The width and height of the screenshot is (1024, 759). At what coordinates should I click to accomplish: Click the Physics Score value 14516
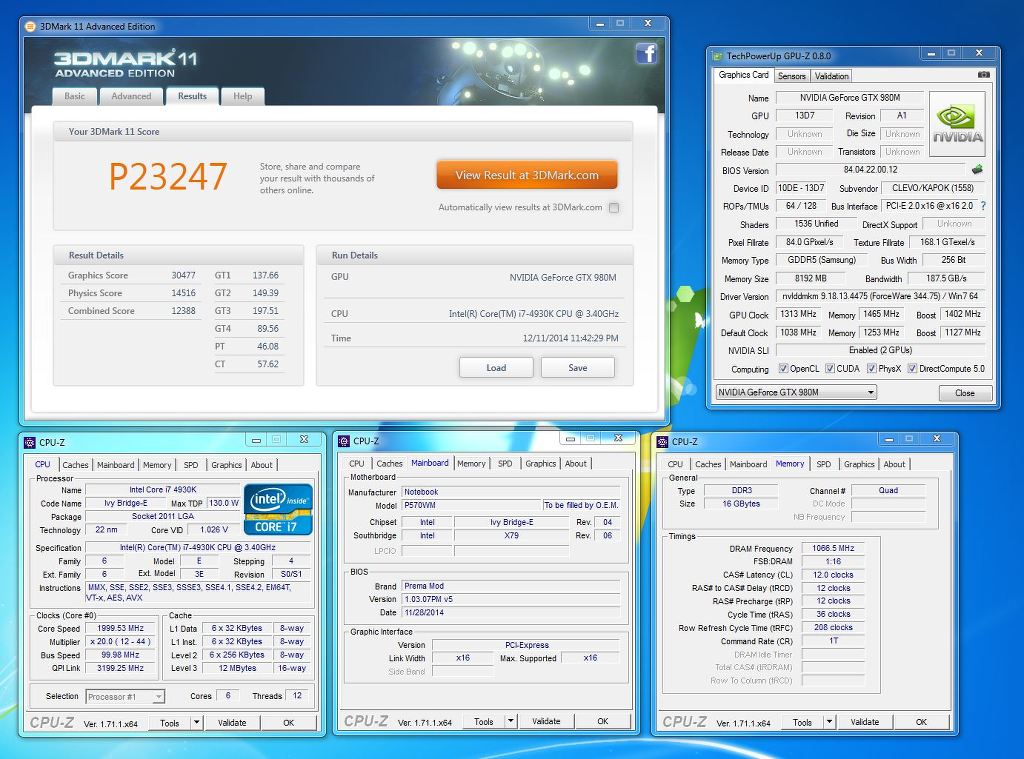point(184,293)
